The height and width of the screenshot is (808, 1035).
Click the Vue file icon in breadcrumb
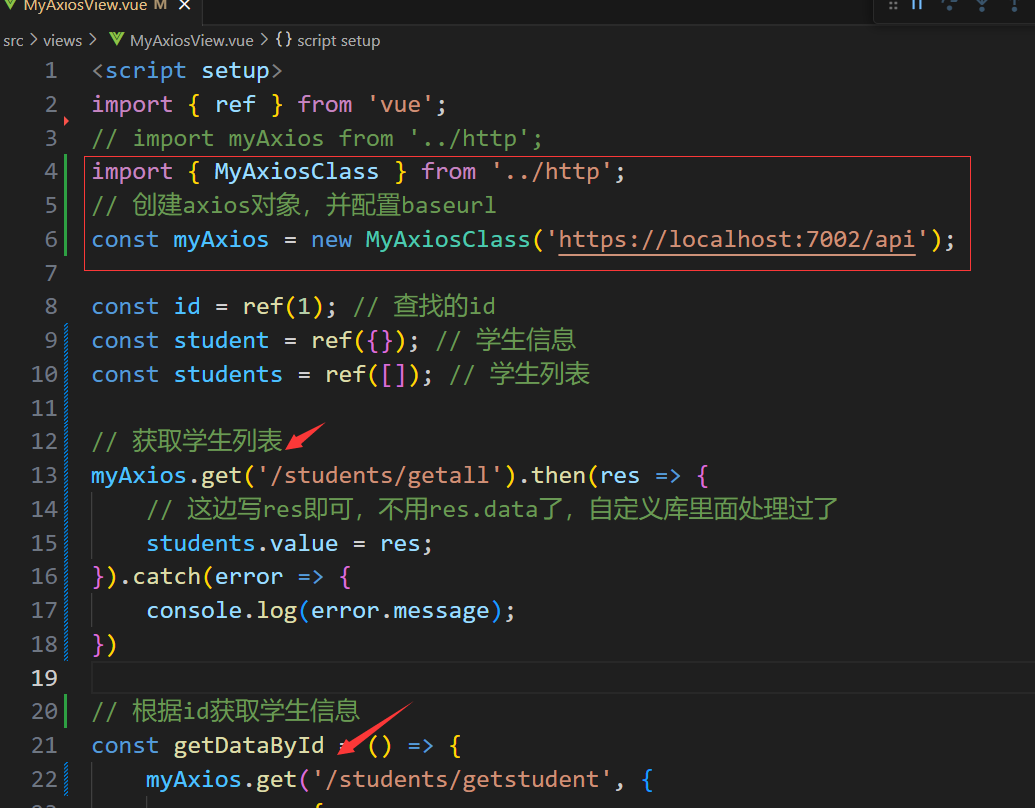tap(117, 40)
